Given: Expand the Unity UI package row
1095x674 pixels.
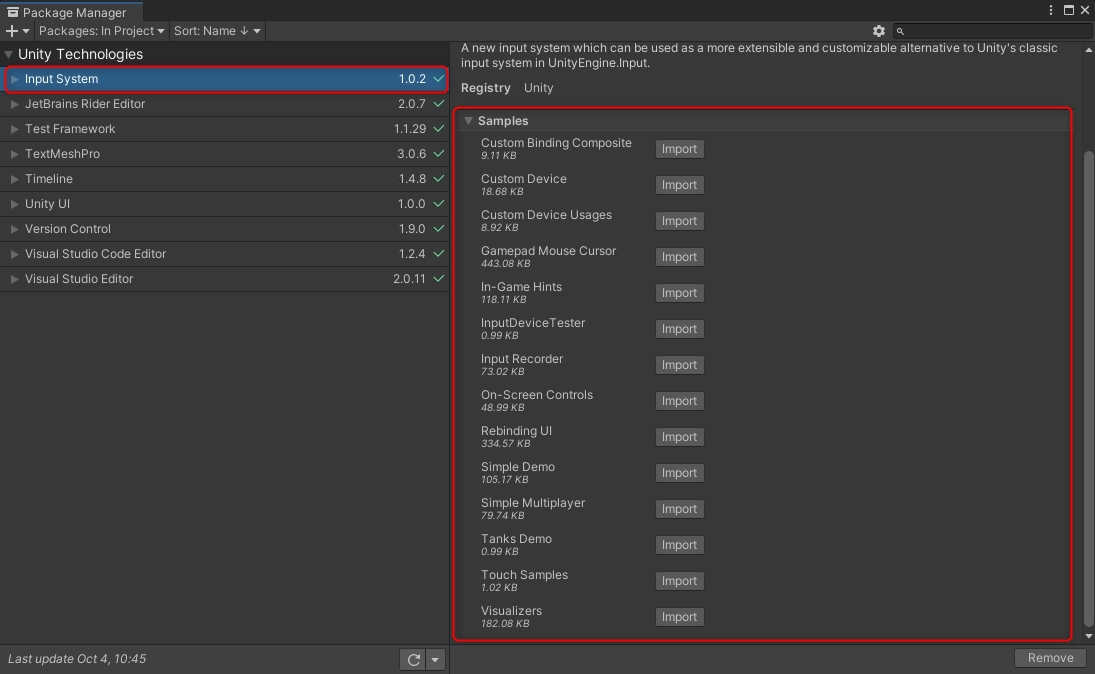Looking at the screenshot, I should (x=14, y=204).
